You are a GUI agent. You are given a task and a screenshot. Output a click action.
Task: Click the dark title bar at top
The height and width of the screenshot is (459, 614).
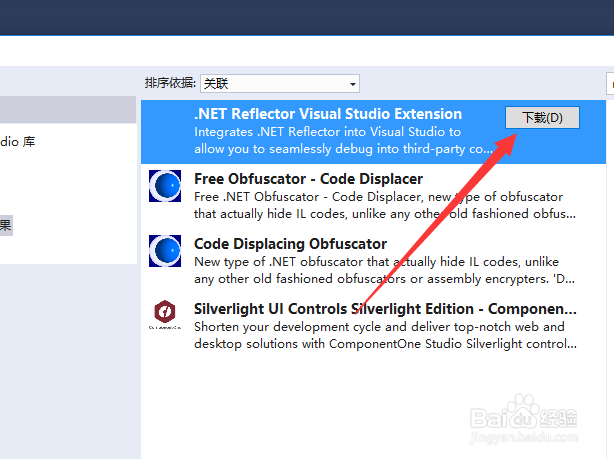(307, 18)
